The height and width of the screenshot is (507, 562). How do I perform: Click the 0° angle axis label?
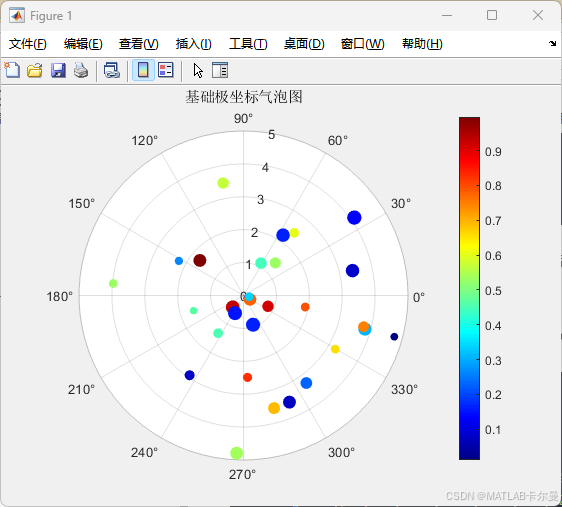[x=419, y=297]
